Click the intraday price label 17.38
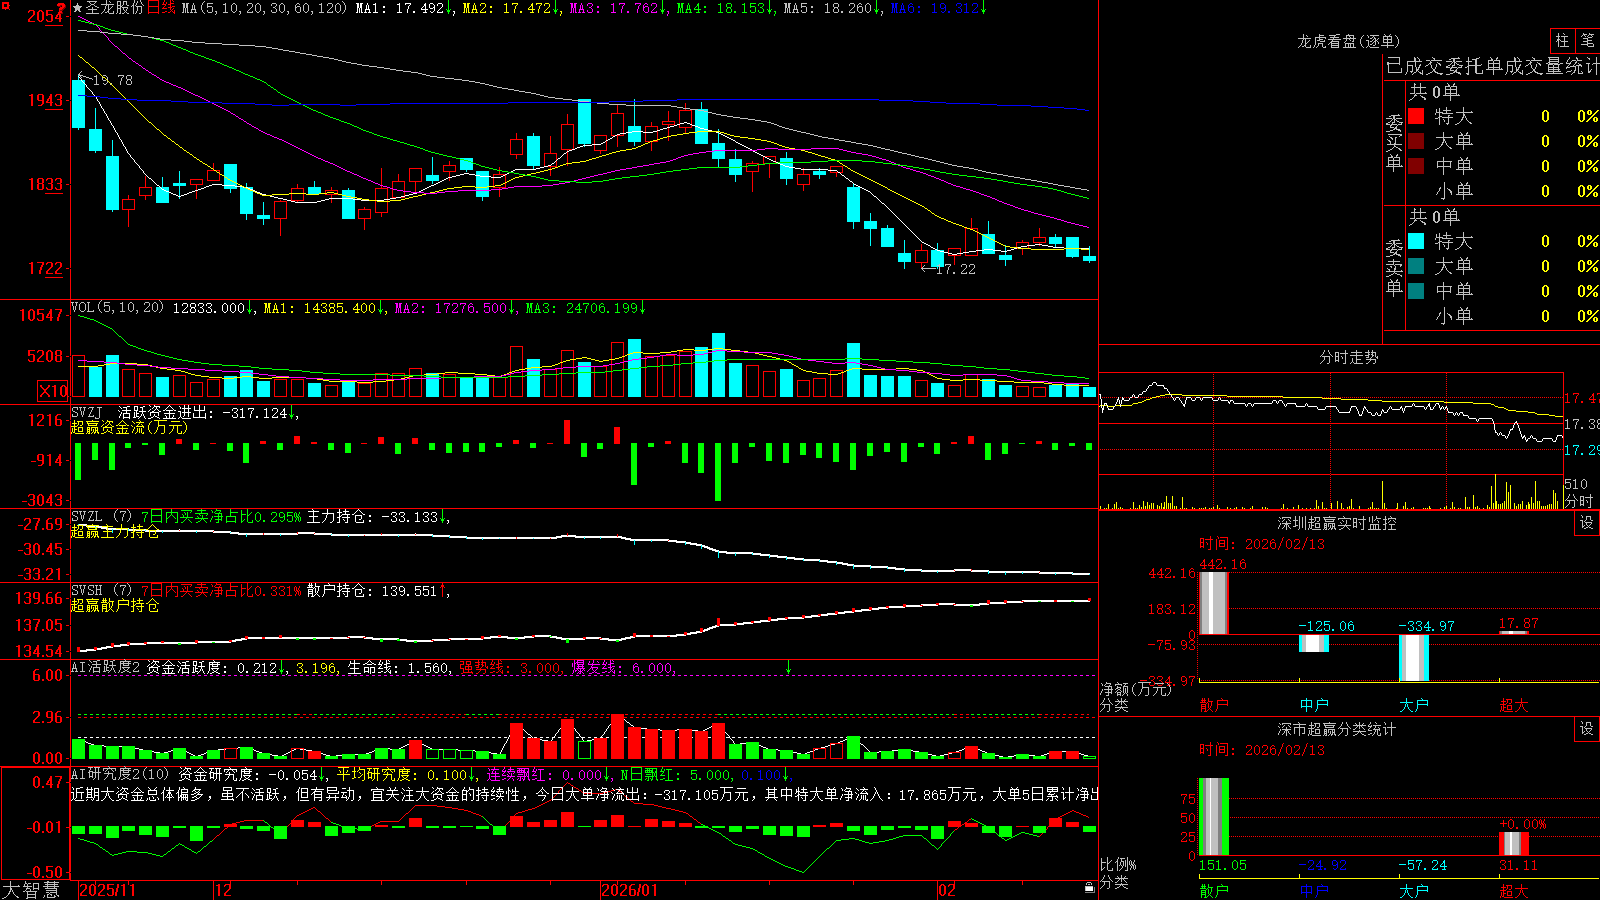1600x900 pixels. [x=1582, y=424]
